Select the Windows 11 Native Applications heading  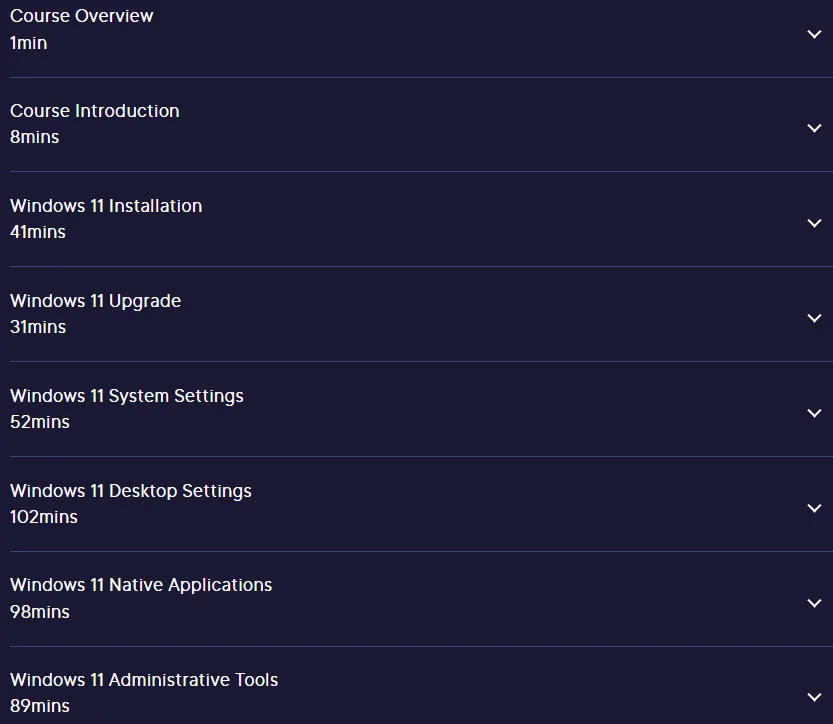click(x=141, y=585)
